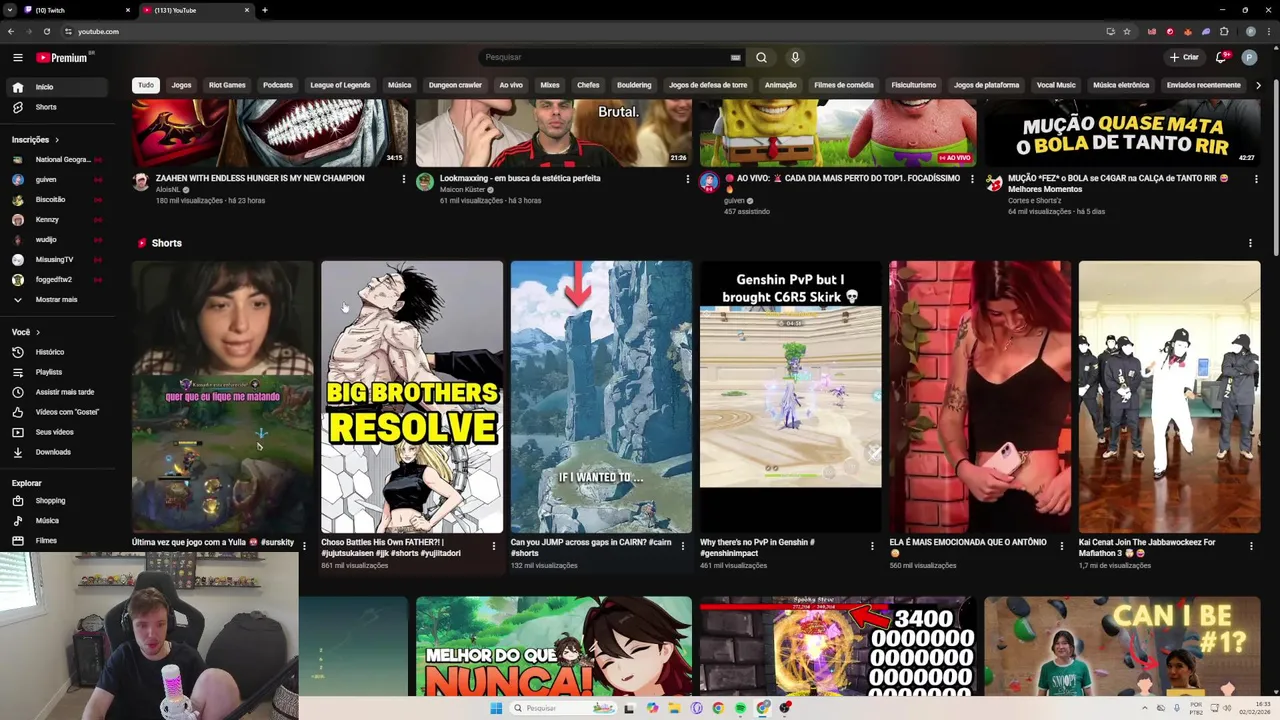The height and width of the screenshot is (720, 1280).
Task: Open National Geographic subscription
Action: click(x=55, y=159)
